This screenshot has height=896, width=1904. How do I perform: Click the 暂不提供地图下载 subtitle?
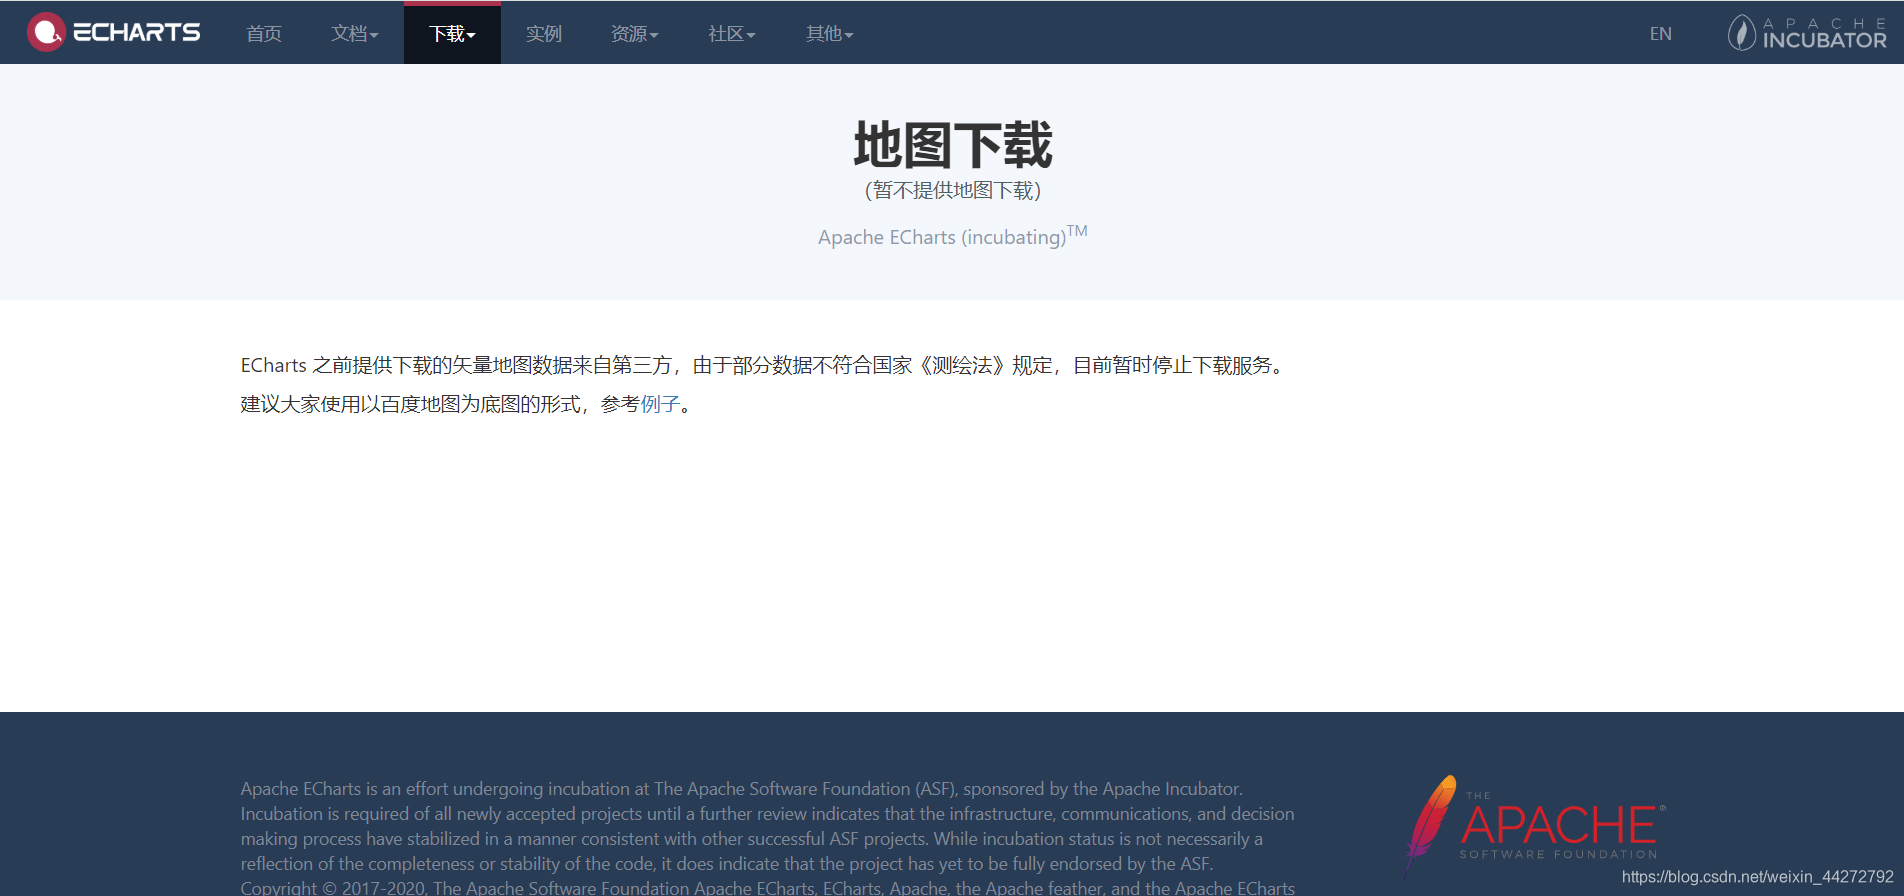click(x=952, y=190)
